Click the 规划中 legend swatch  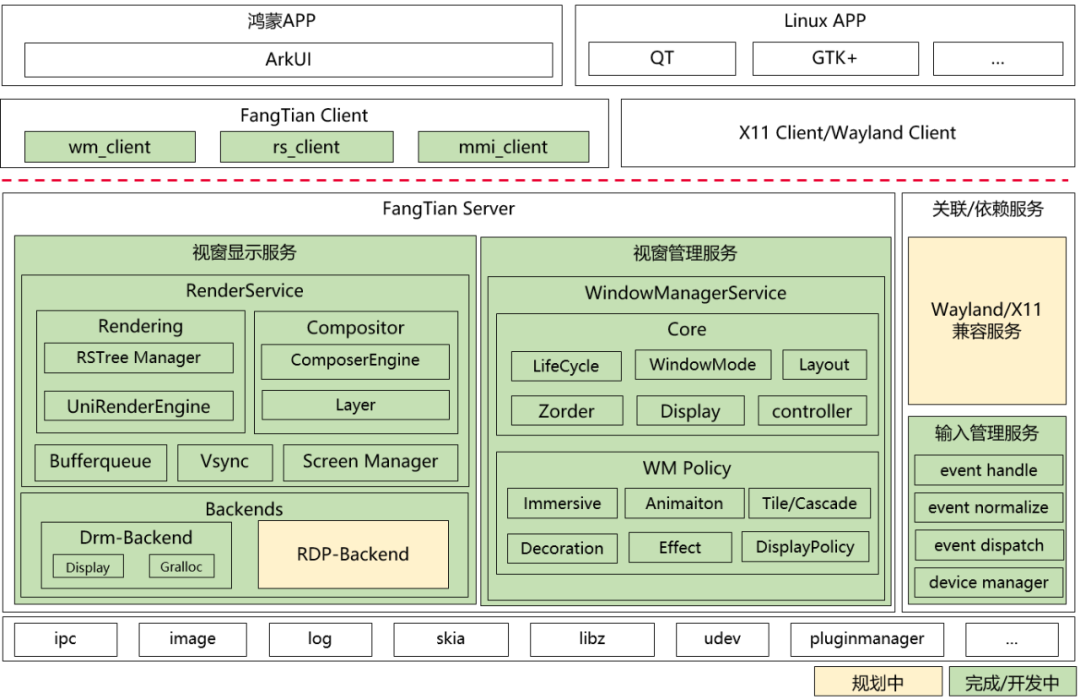pyautogui.click(x=878, y=682)
